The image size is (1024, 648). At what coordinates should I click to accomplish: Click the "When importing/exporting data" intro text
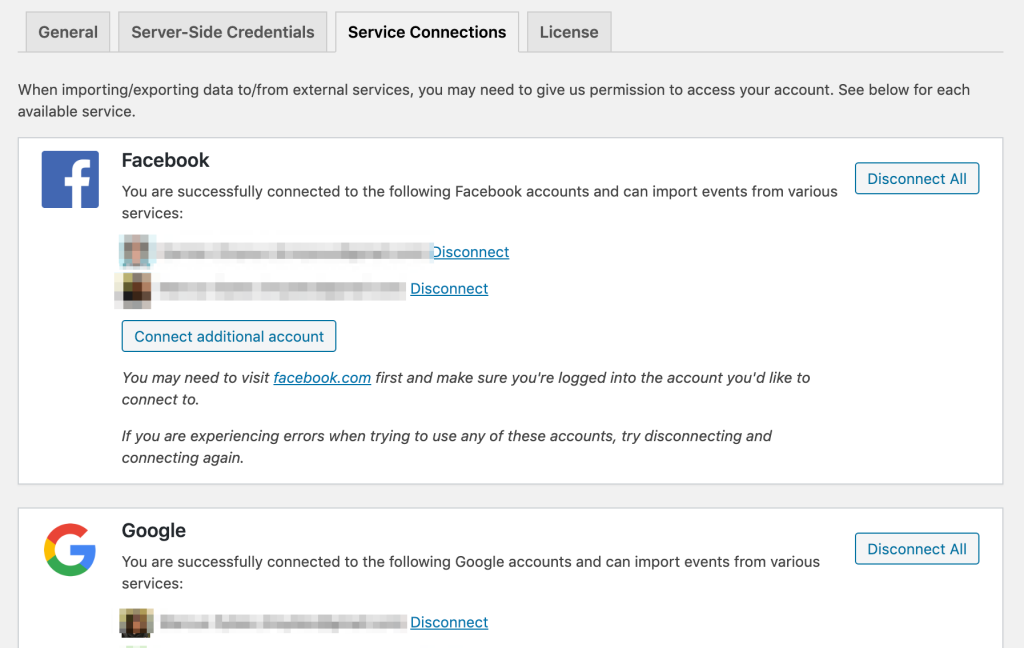coord(494,101)
